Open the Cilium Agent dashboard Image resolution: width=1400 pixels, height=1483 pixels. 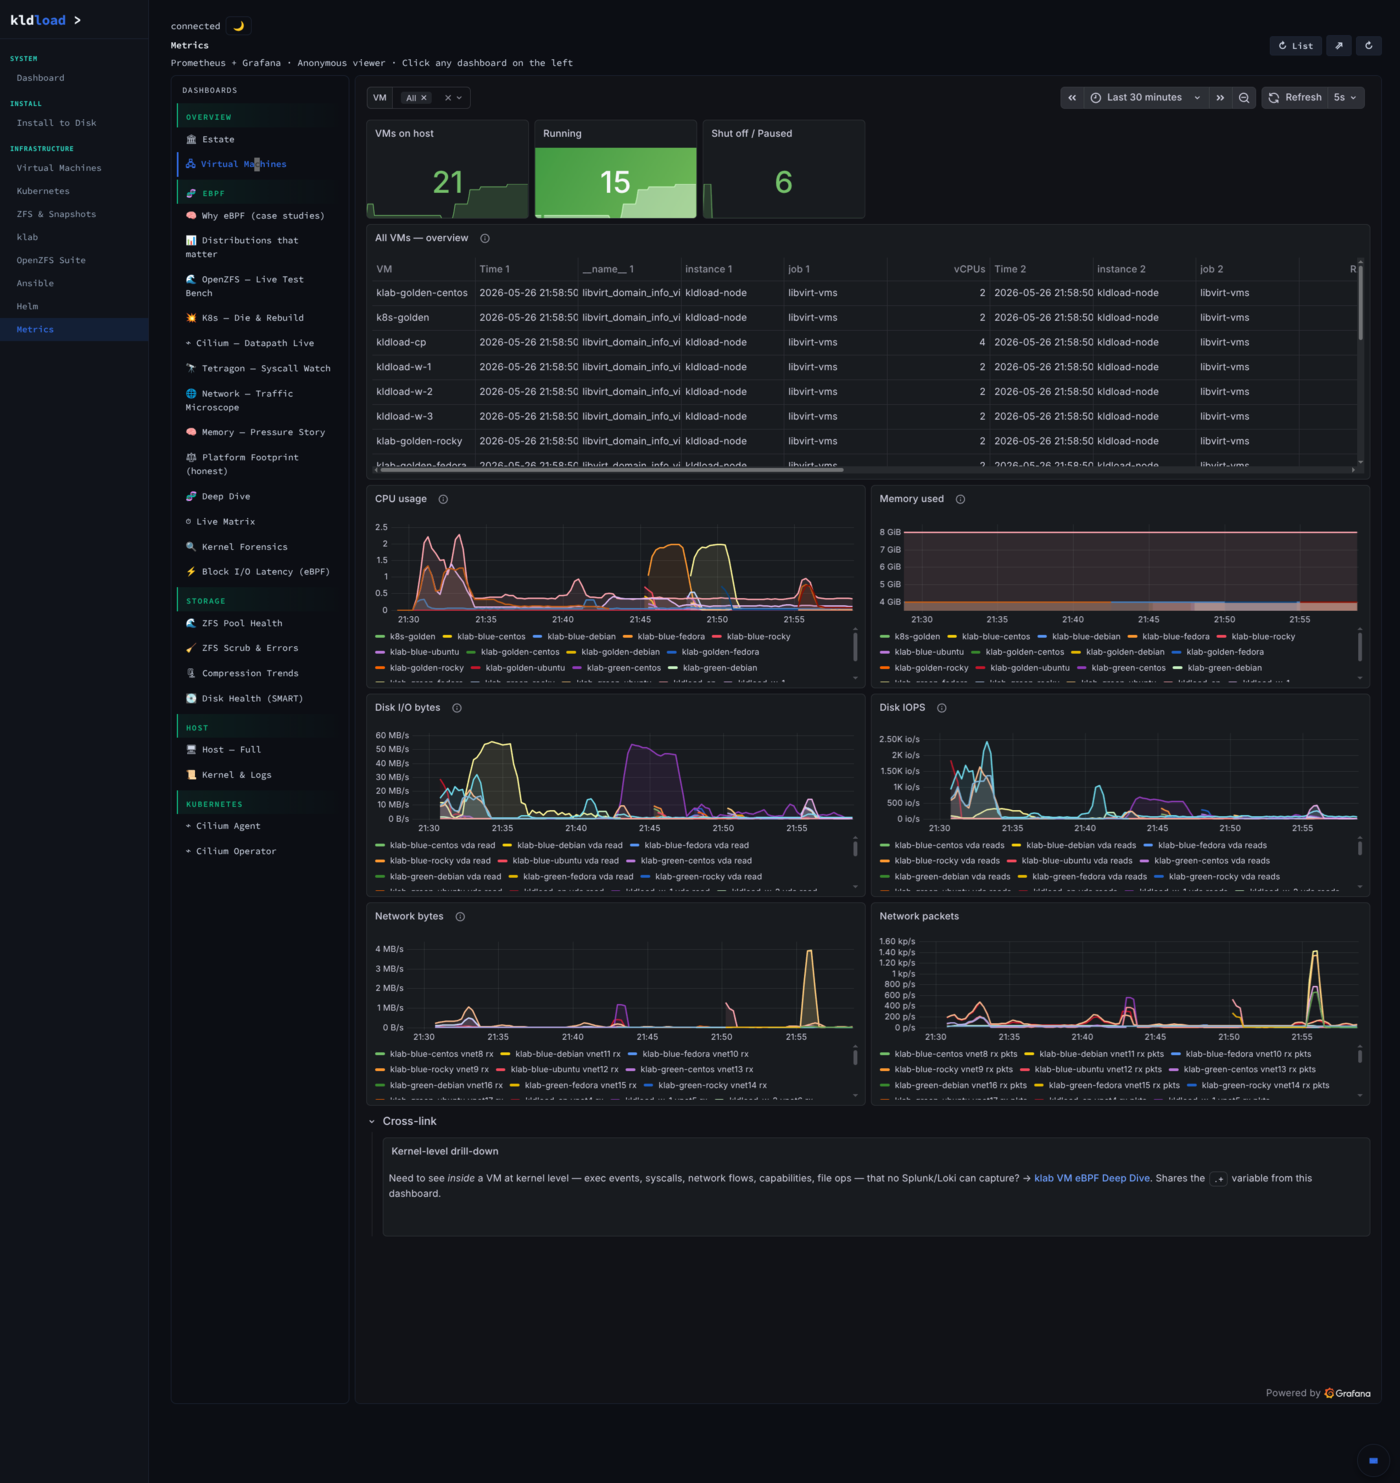(228, 827)
